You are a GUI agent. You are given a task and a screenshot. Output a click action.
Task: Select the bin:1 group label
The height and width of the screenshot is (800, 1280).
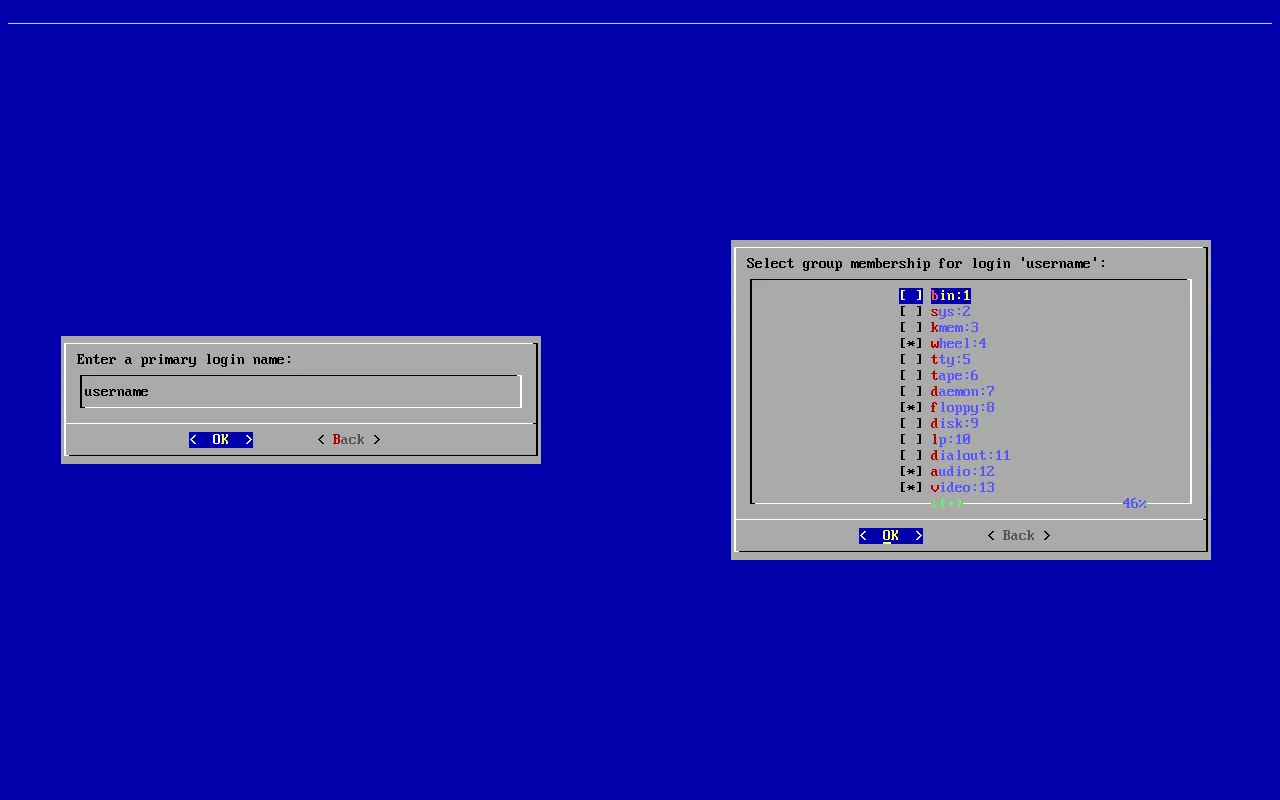951,296
